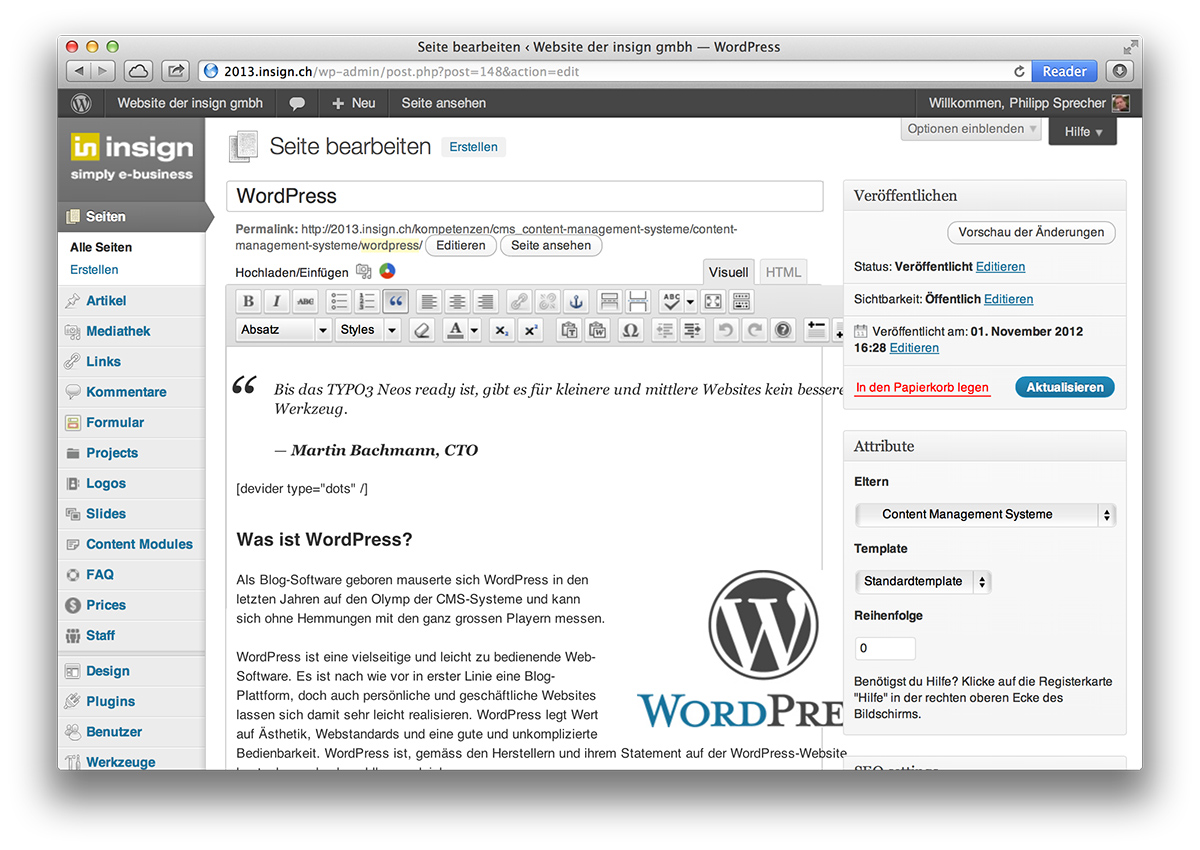Switch to the Visuell editor tab

pos(729,272)
